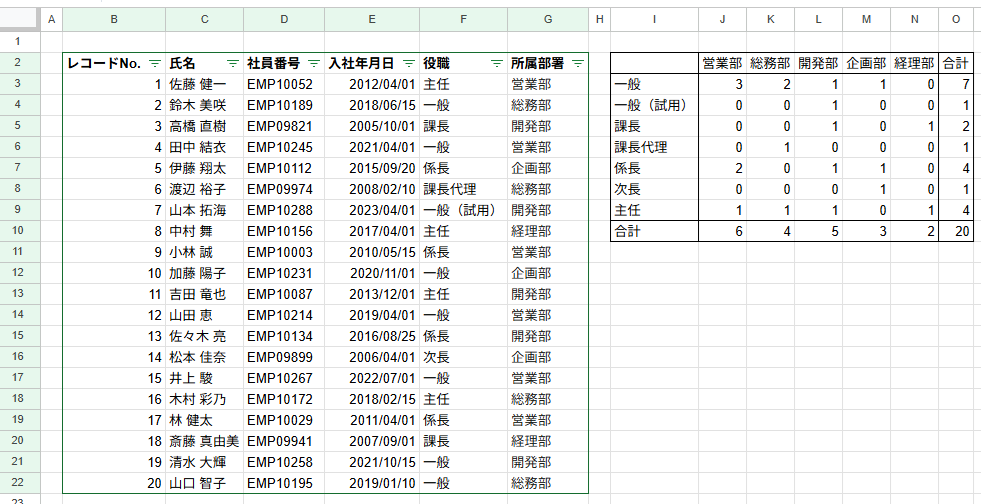Click the 営業部 summary table header

click(x=722, y=63)
